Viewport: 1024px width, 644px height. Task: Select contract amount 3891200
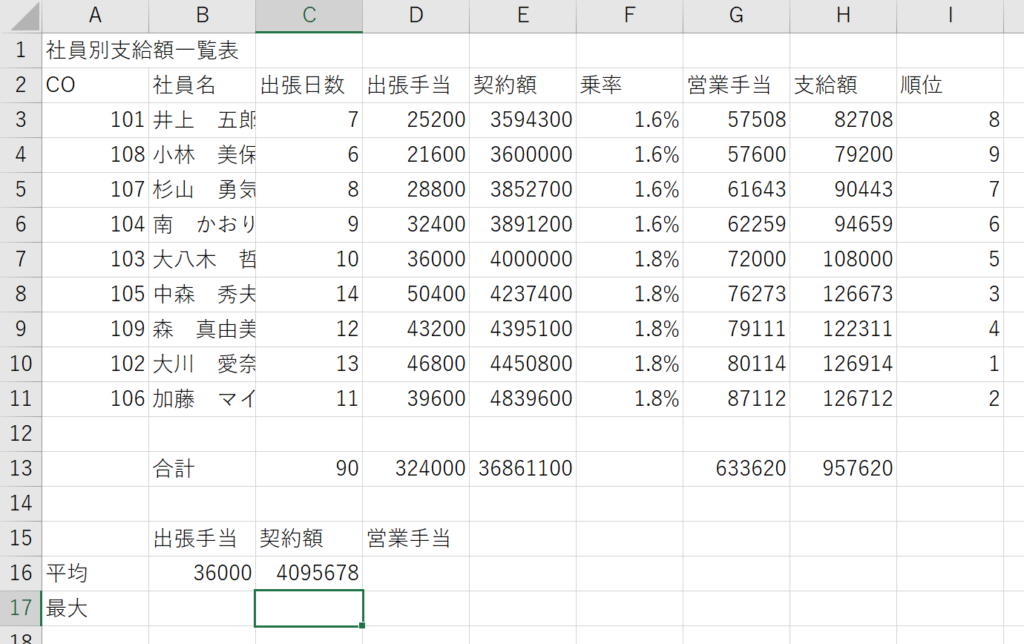pos(522,225)
